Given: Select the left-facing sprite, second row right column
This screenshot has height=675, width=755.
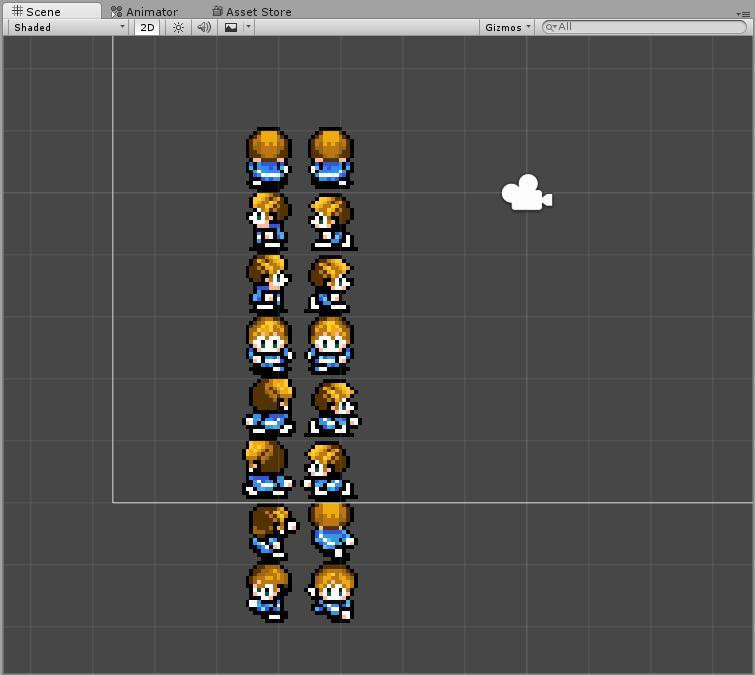Looking at the screenshot, I should tap(332, 221).
